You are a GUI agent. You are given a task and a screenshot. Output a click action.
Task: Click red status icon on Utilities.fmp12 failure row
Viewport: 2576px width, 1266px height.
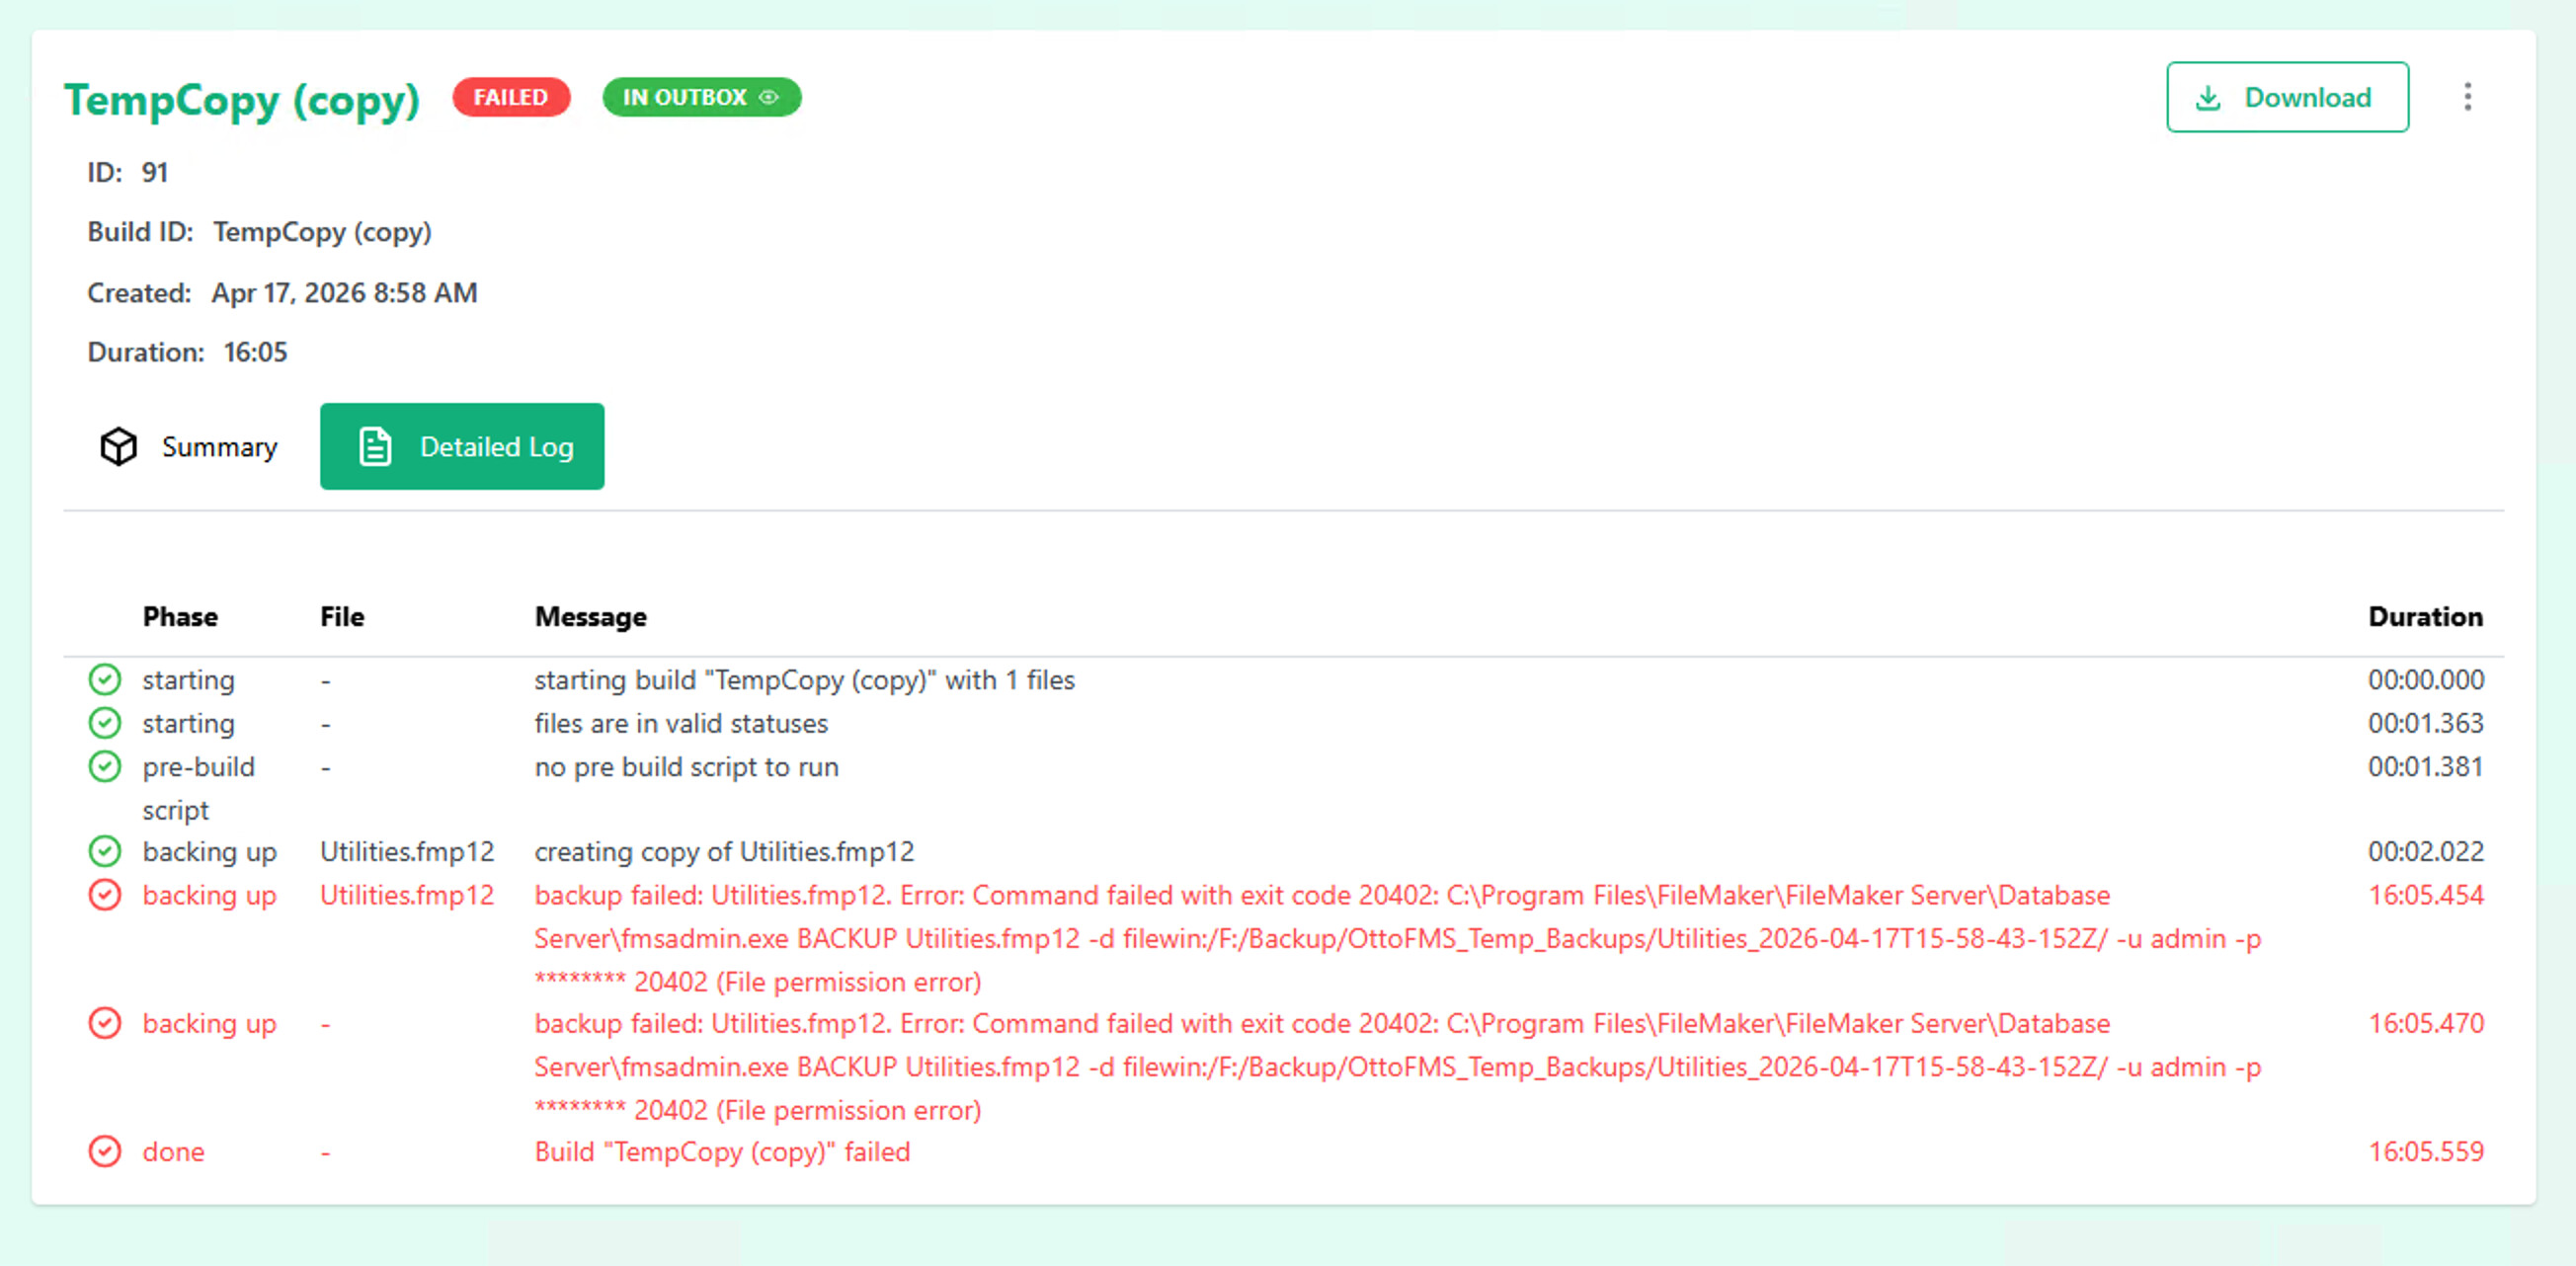(105, 895)
